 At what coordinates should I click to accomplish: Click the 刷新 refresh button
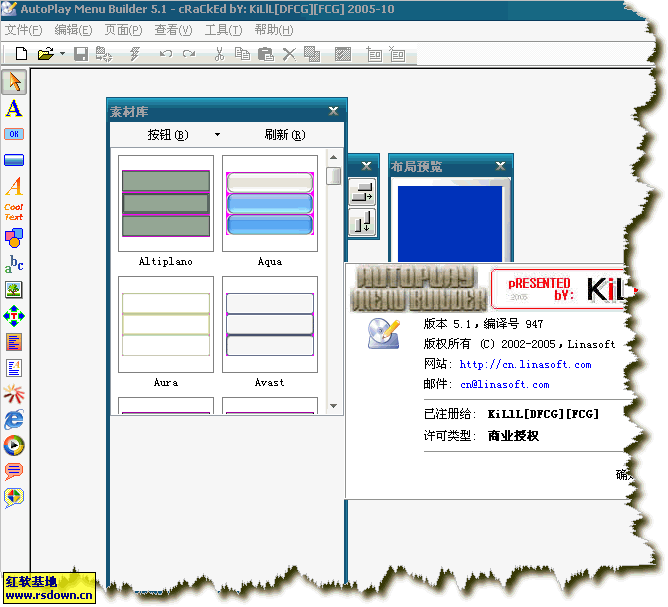pyautogui.click(x=285, y=135)
